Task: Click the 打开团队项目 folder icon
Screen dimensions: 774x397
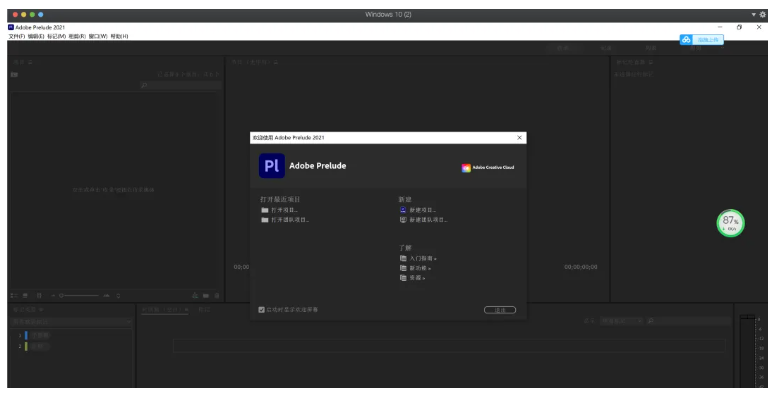Action: [x=265, y=220]
